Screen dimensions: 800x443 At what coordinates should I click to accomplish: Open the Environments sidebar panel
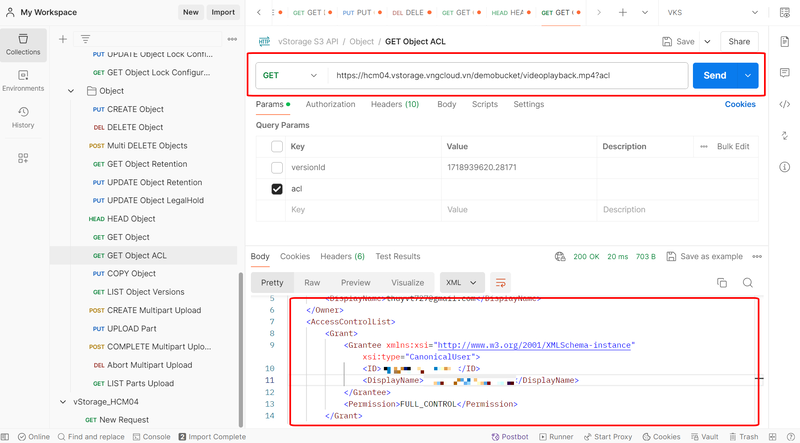[x=23, y=79]
